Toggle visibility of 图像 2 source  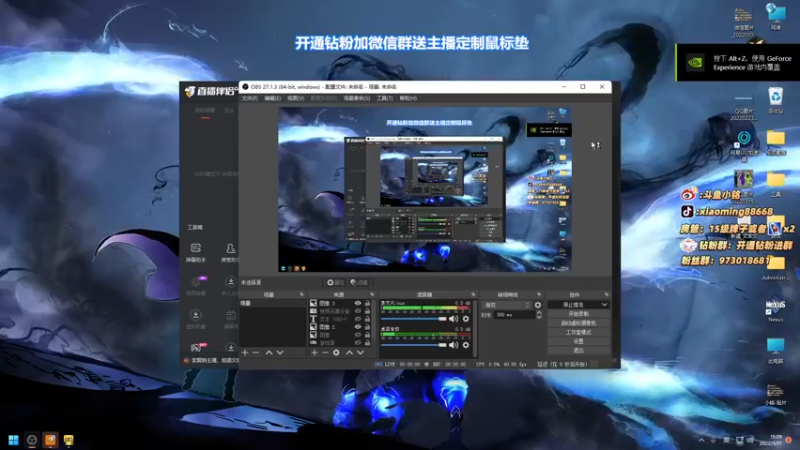coord(358,327)
